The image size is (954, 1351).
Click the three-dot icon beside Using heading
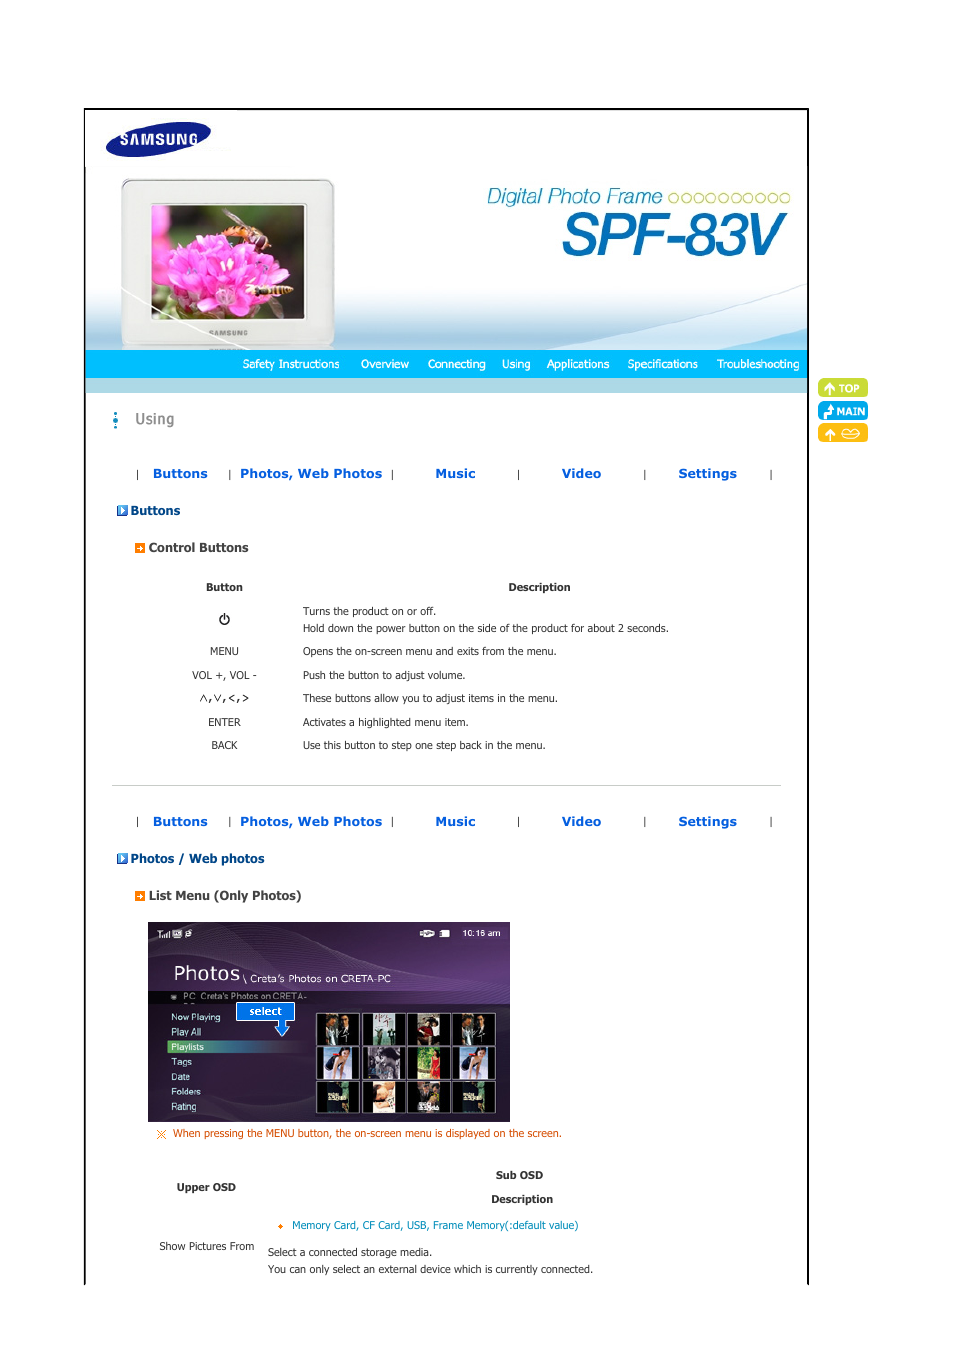pyautogui.click(x=116, y=420)
